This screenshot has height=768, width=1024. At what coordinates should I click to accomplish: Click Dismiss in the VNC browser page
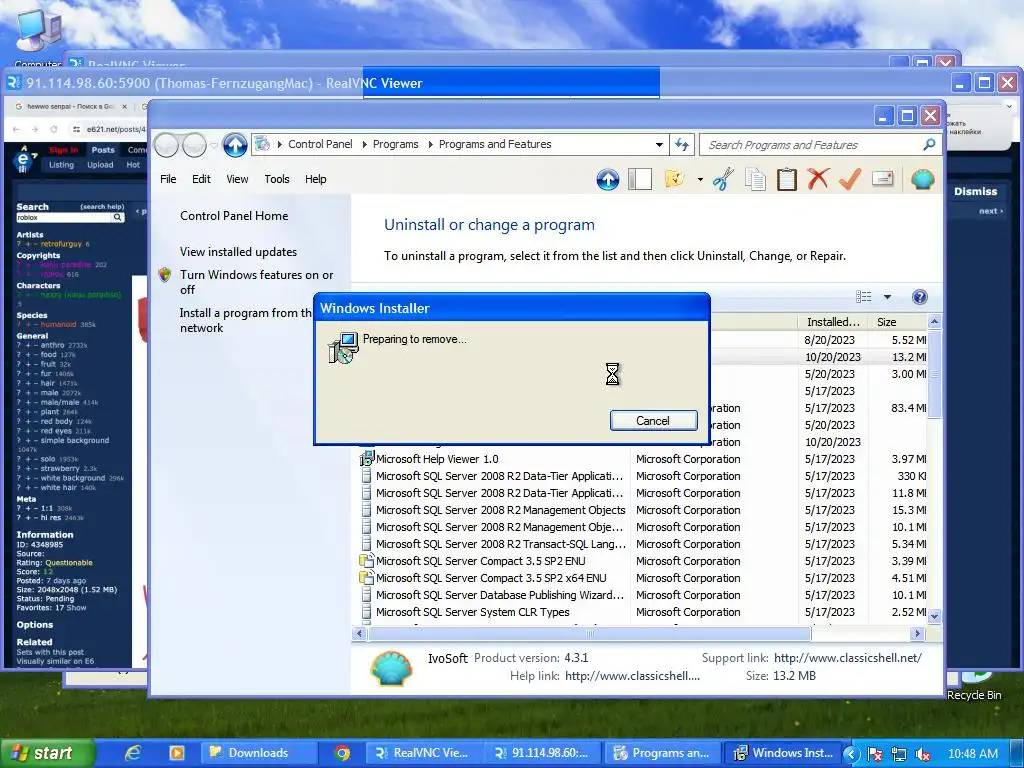click(975, 191)
